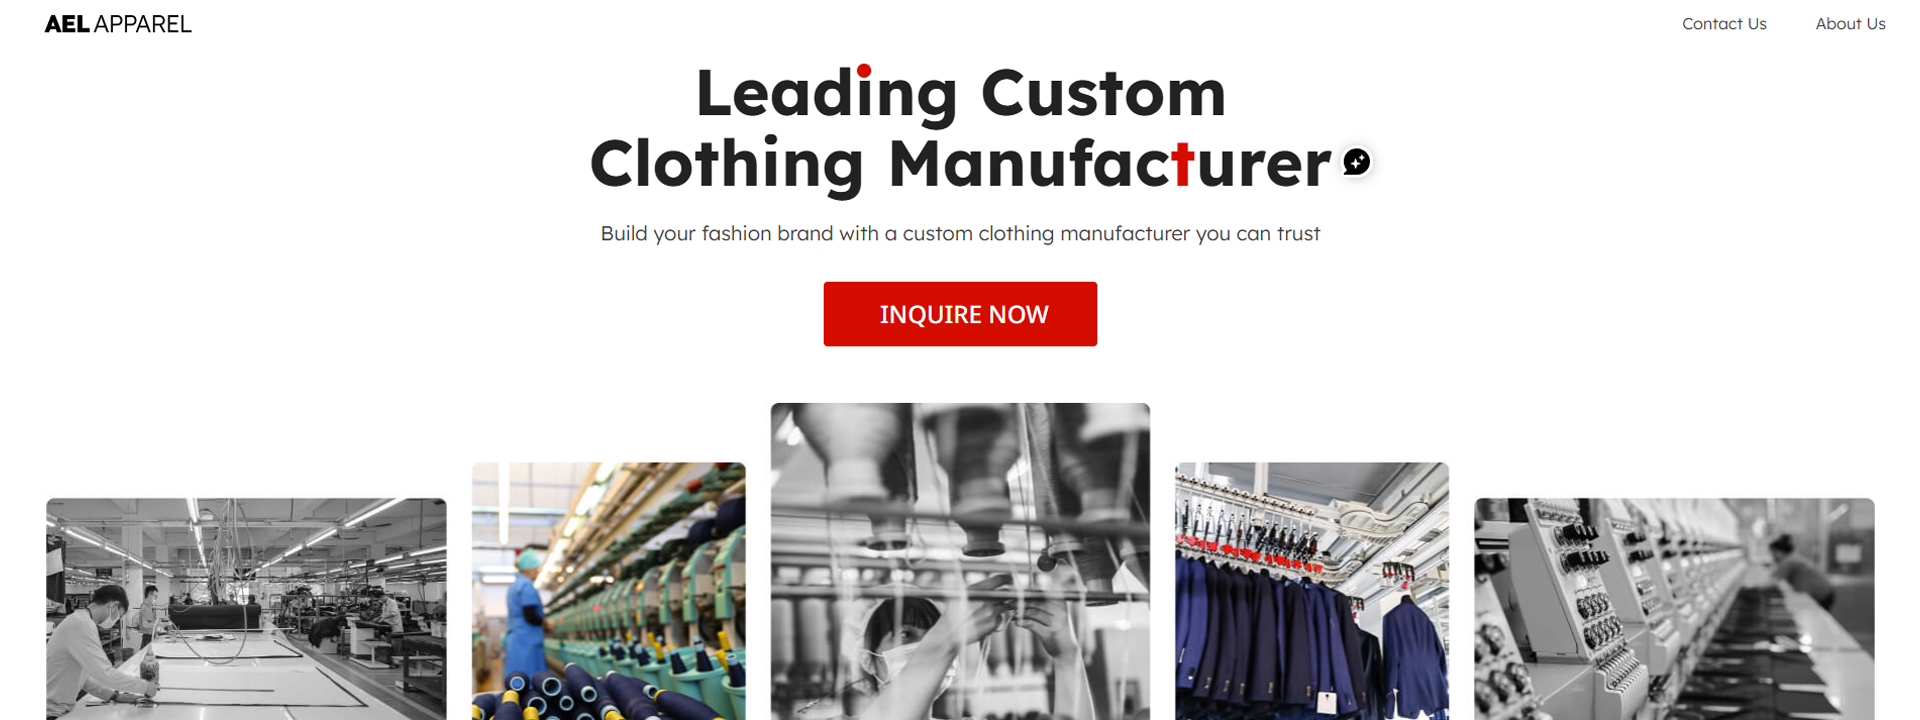This screenshot has height=720, width=1920.
Task: Click the 'Build your fashion brand' tagline
Action: [960, 233]
